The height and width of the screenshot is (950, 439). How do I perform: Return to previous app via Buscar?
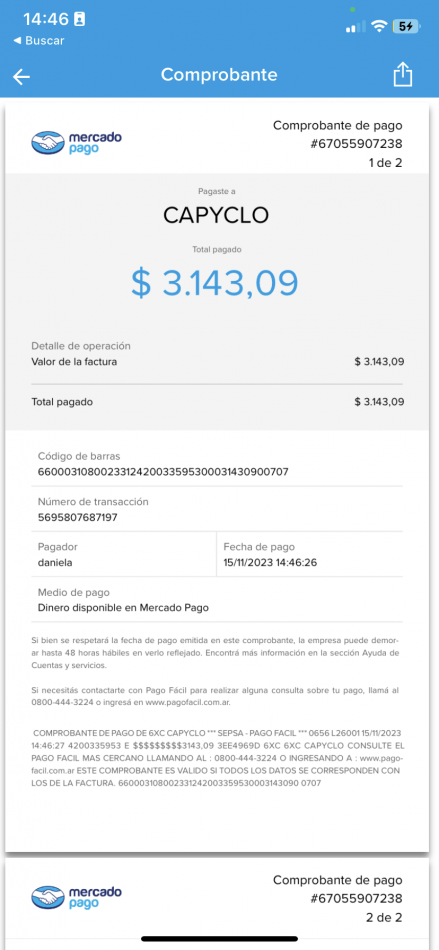tap(39, 41)
